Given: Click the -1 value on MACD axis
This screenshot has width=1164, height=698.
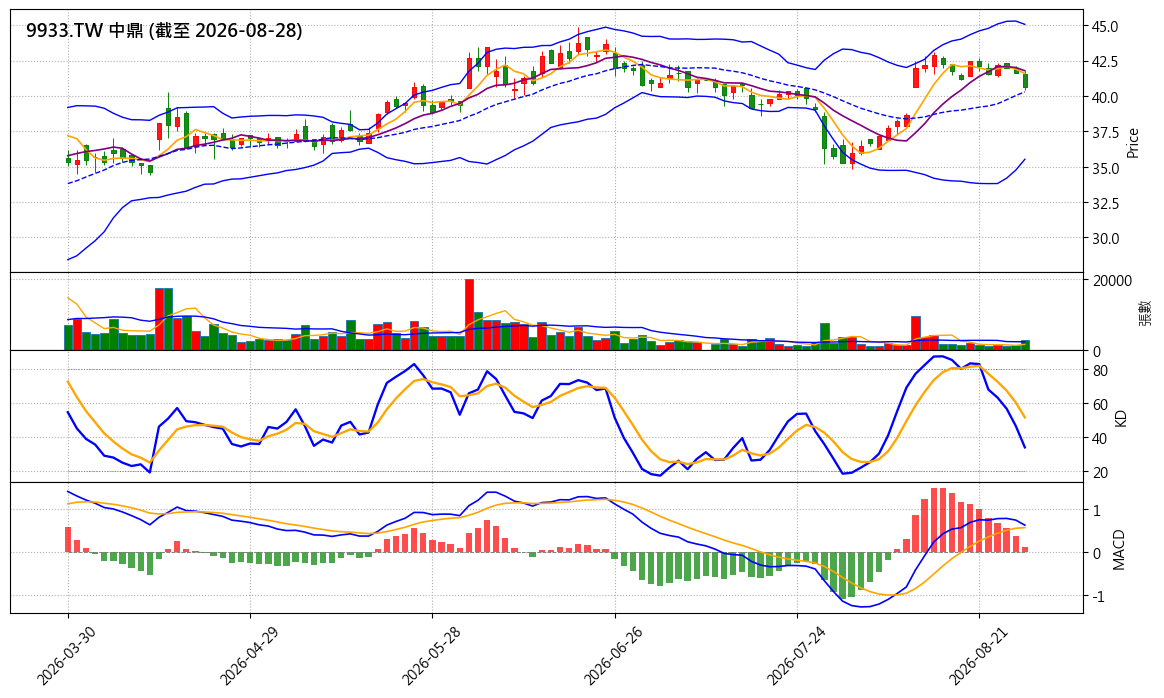Looking at the screenshot, I should tap(1098, 597).
